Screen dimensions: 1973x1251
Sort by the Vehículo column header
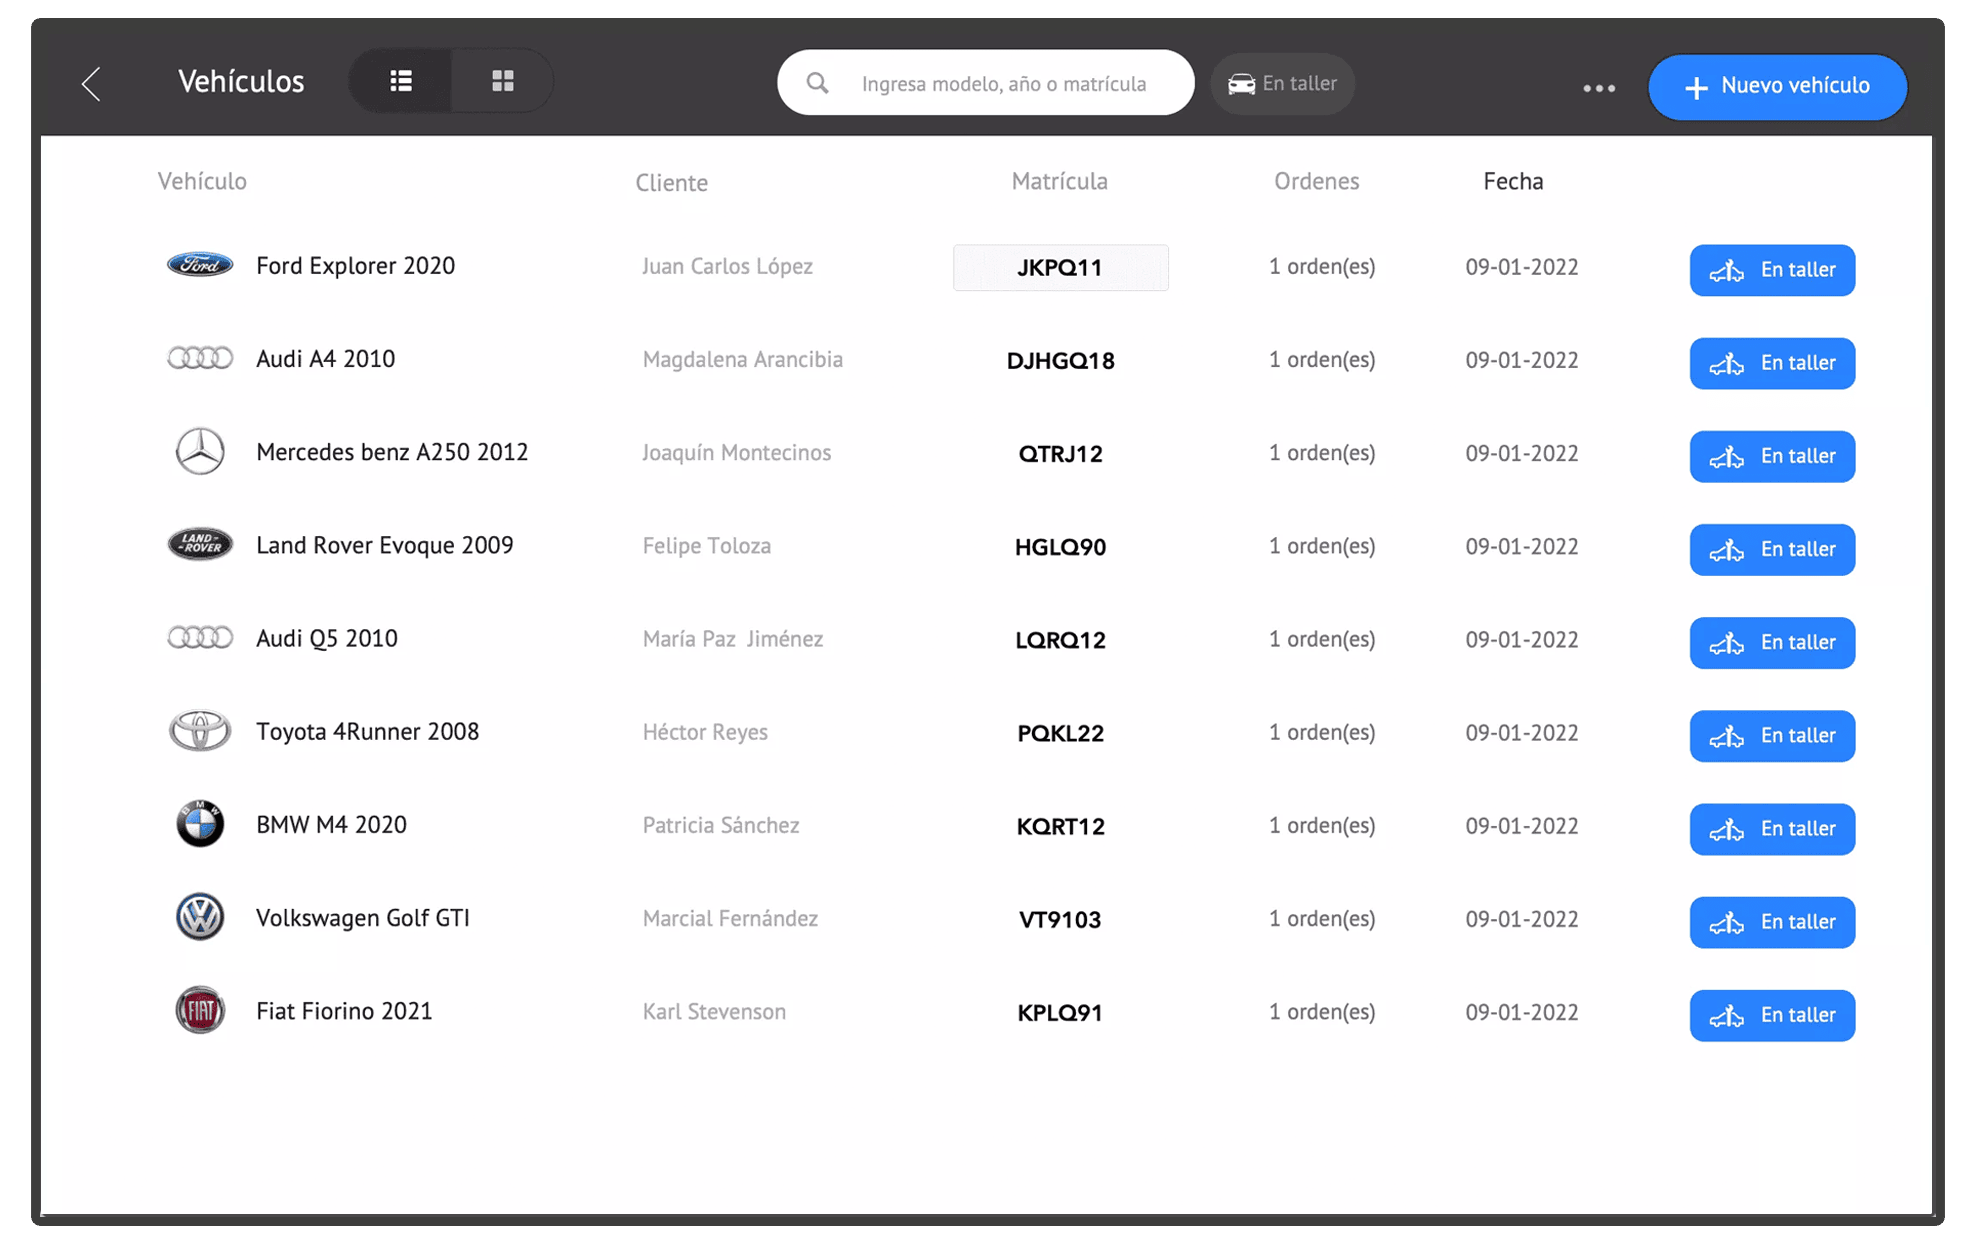pyautogui.click(x=202, y=181)
